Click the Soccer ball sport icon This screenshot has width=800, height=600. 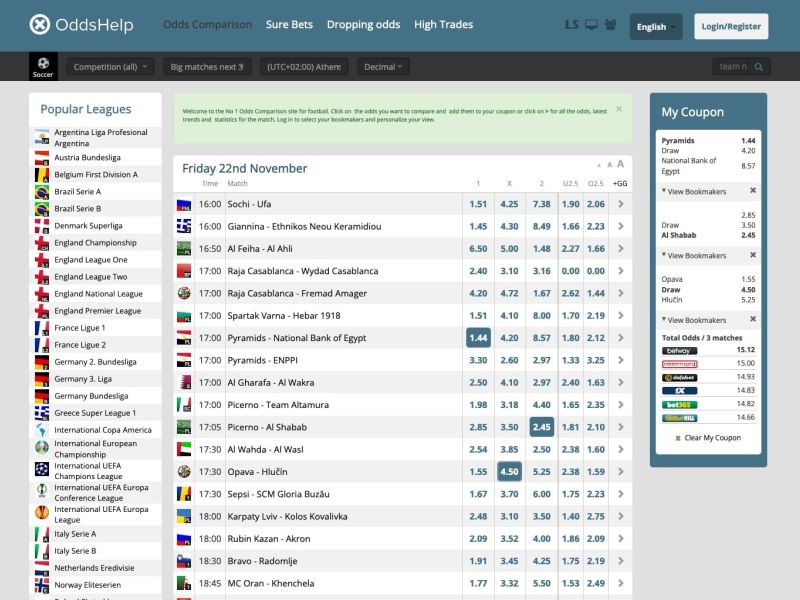(43, 66)
